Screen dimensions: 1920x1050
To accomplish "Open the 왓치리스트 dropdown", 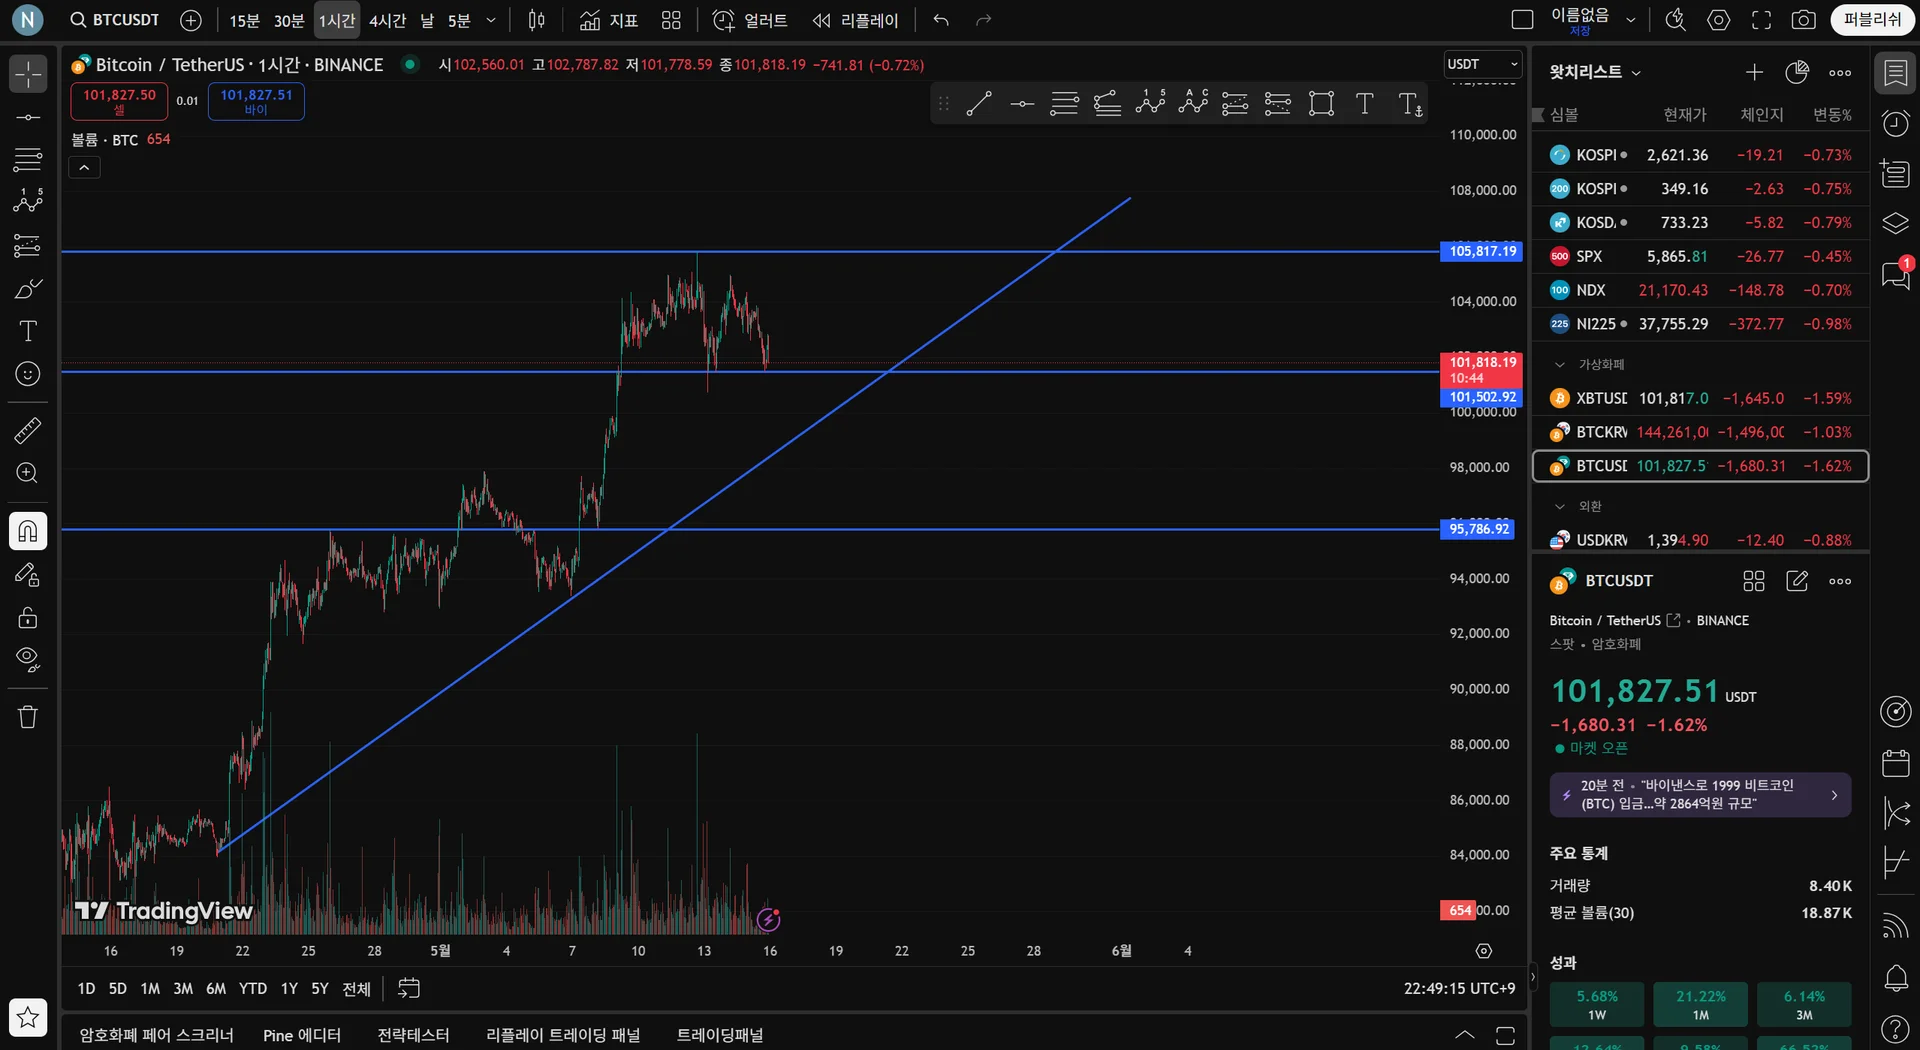I will [1595, 72].
